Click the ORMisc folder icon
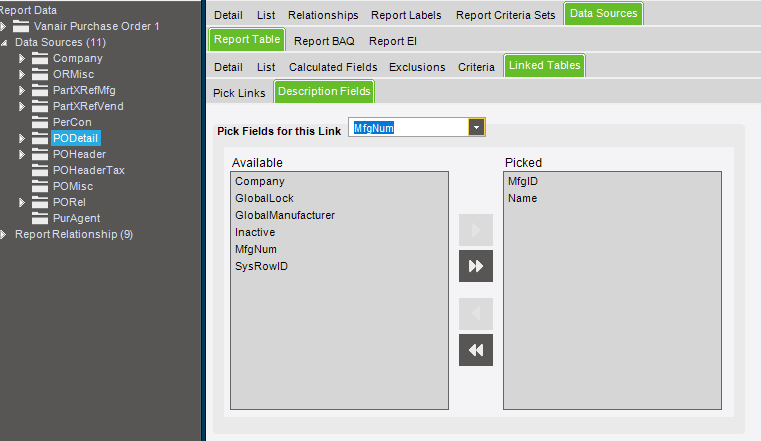The image size is (761, 441). pos(40,75)
